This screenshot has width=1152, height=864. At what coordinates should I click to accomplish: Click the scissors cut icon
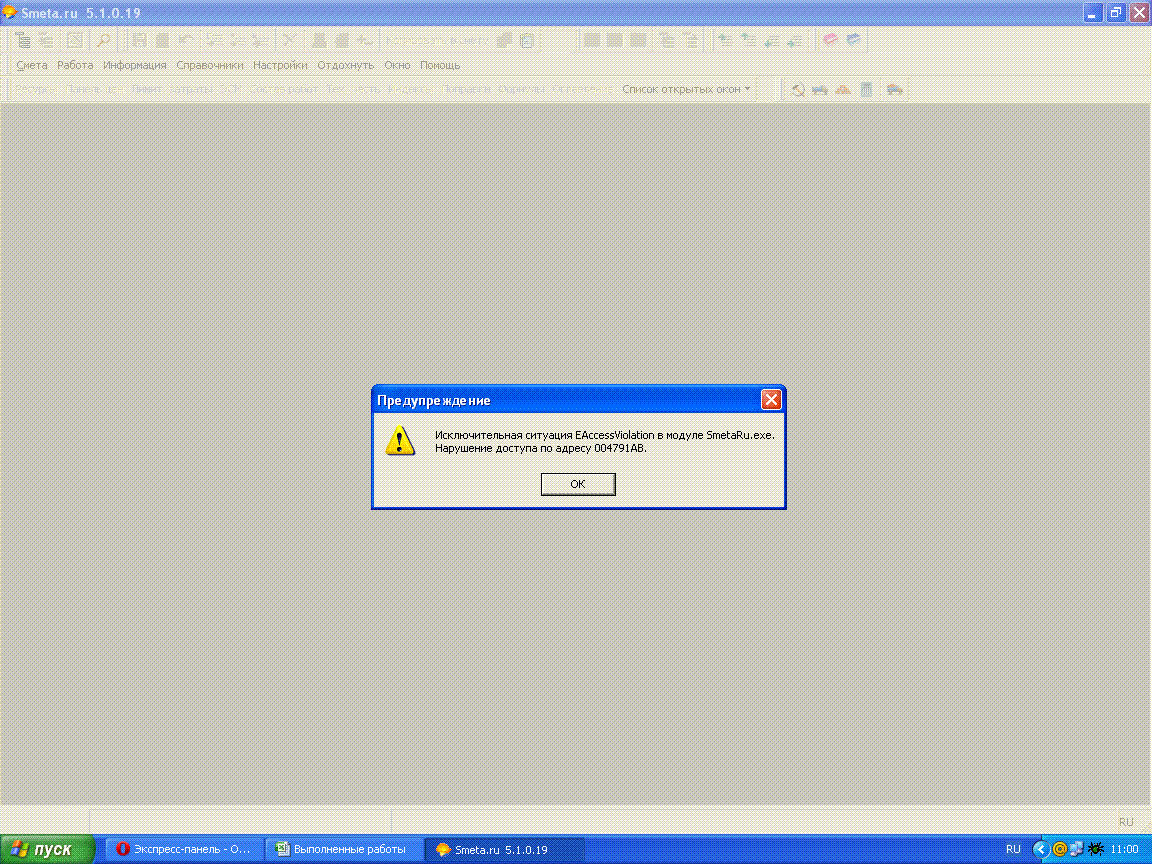coord(290,40)
